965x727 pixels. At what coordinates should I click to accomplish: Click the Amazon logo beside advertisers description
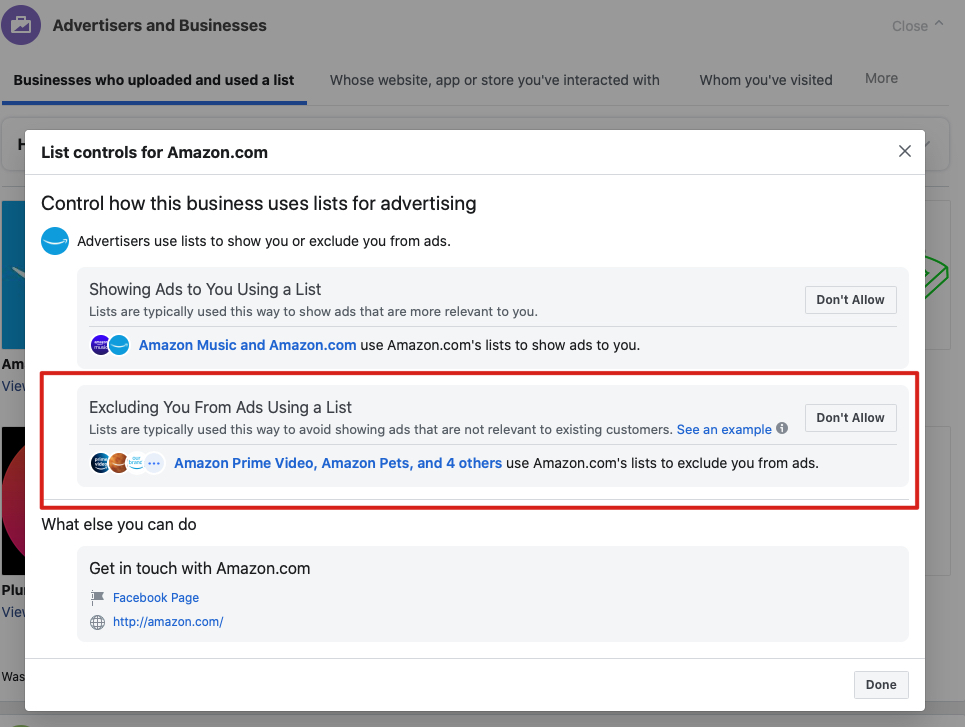point(55,241)
